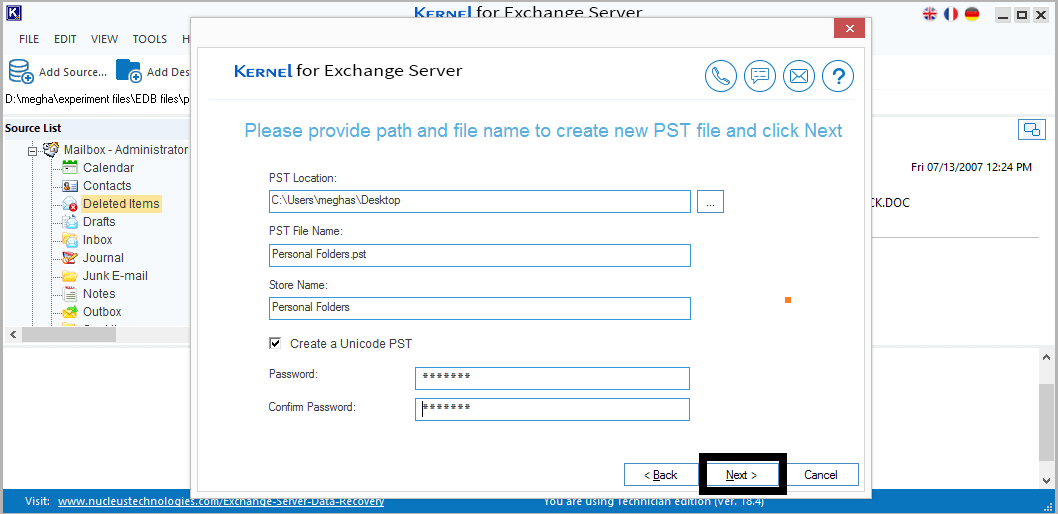
Task: Click the Drafts folder icon
Action: 70,221
